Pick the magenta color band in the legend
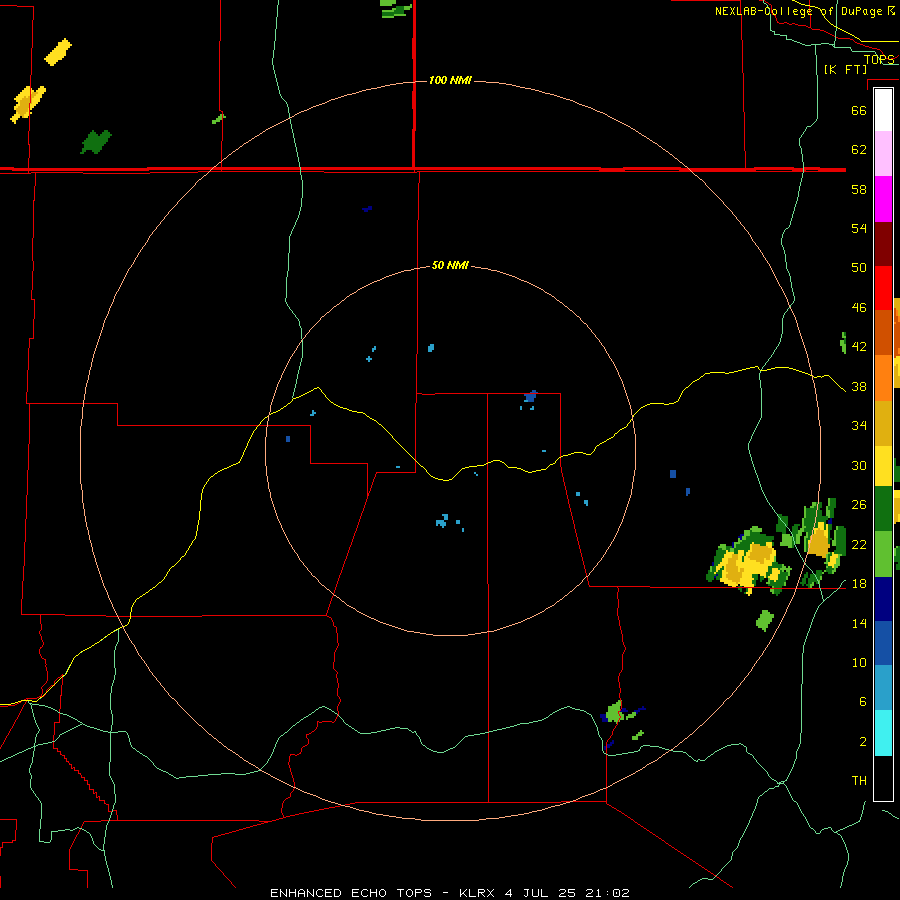 883,199
